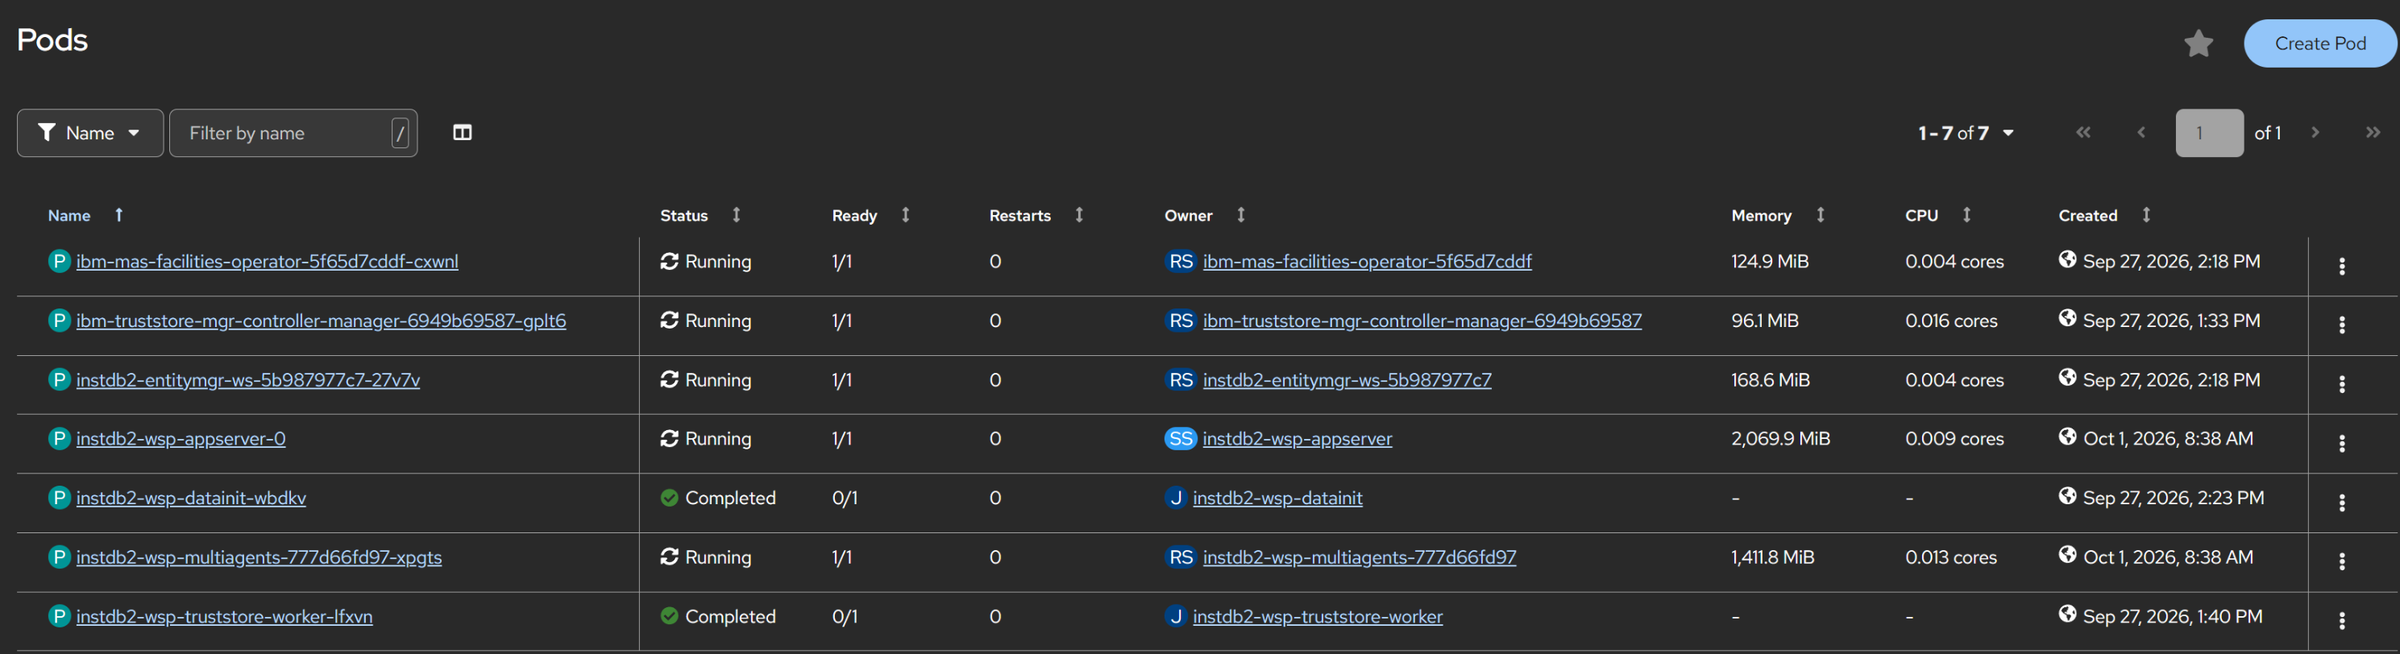This screenshot has height=654, width=2400.
Task: Open kebab menu for instdb2-entitymgr-ws pod
Action: coord(2341,384)
